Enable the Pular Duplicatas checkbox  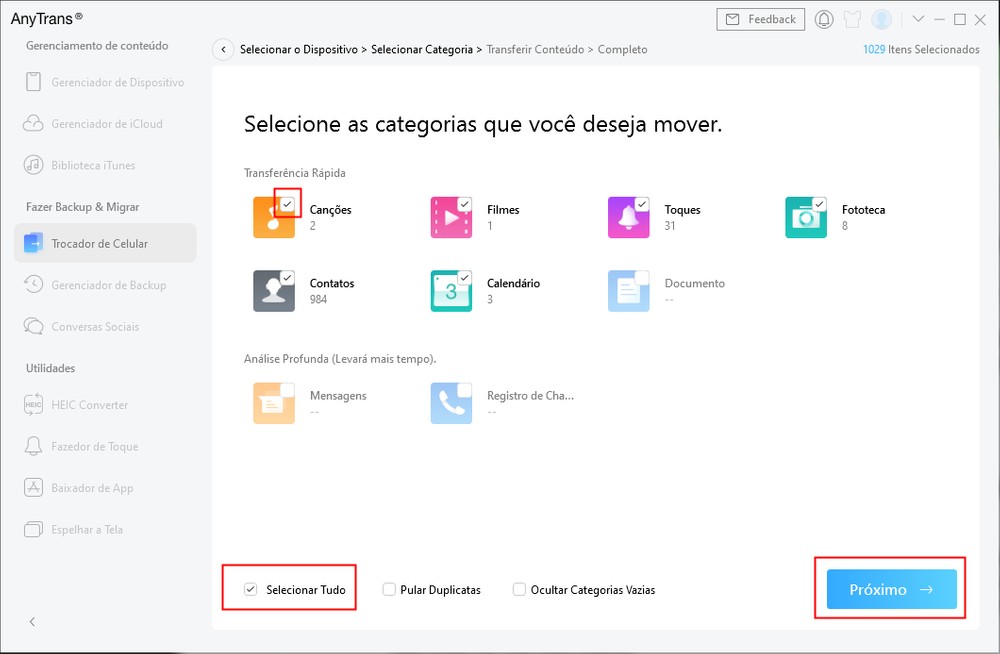(x=389, y=590)
